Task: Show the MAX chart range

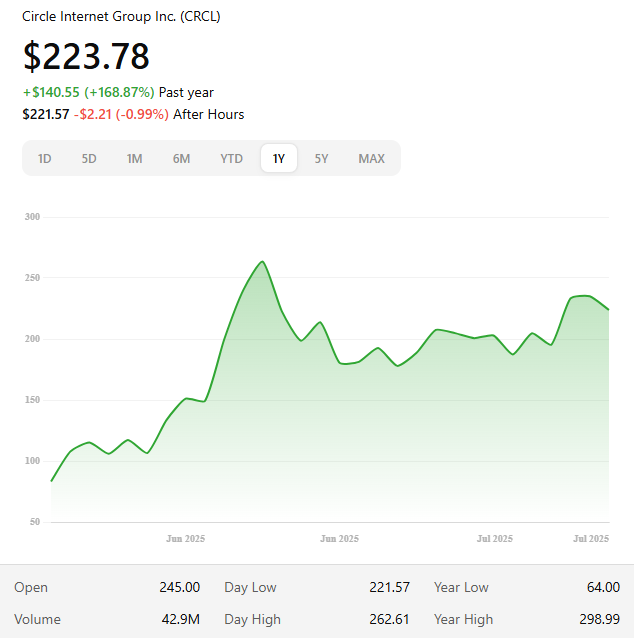Action: (x=372, y=158)
